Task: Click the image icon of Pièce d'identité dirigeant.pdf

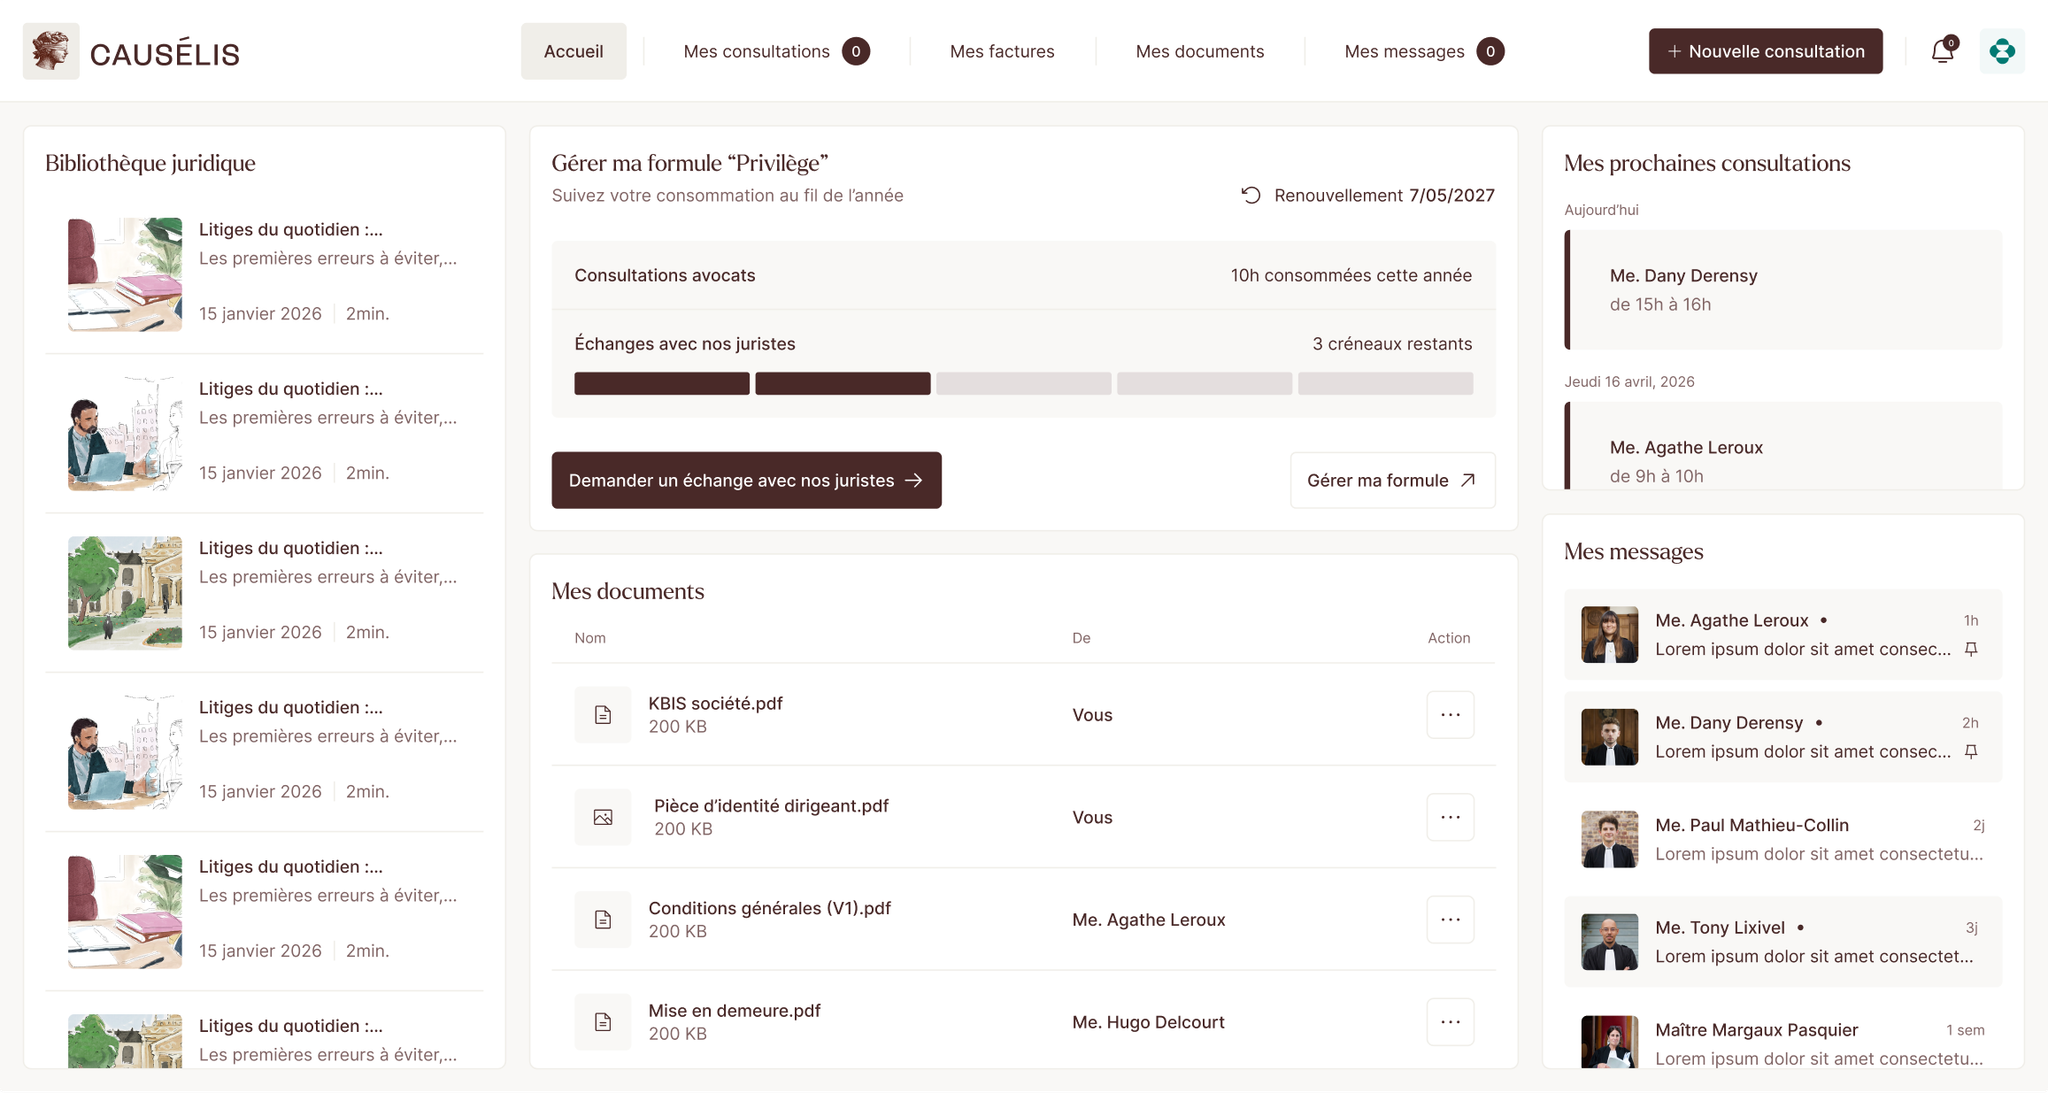Action: [603, 817]
